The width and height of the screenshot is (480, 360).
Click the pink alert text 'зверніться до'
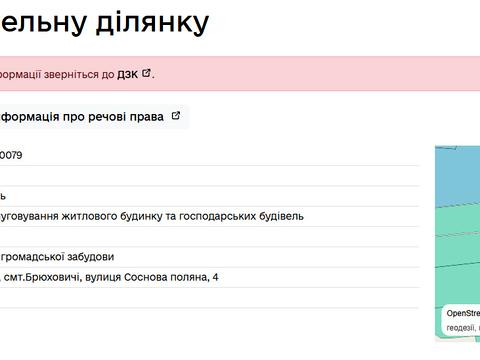79,74
